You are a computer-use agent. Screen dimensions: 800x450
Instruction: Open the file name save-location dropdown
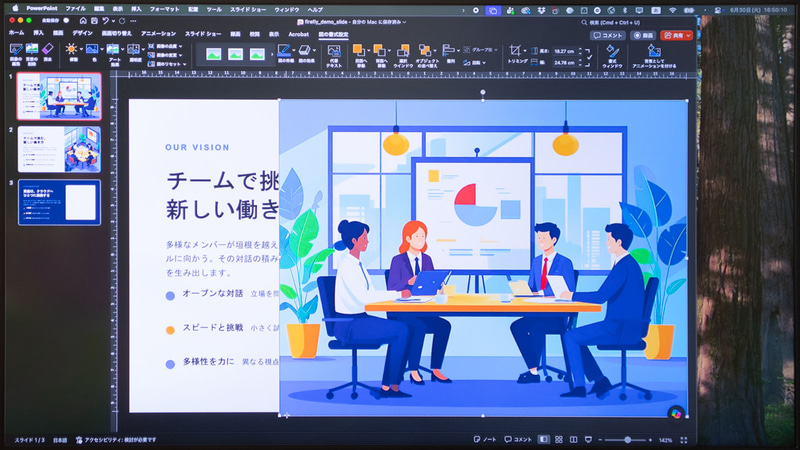(x=405, y=22)
